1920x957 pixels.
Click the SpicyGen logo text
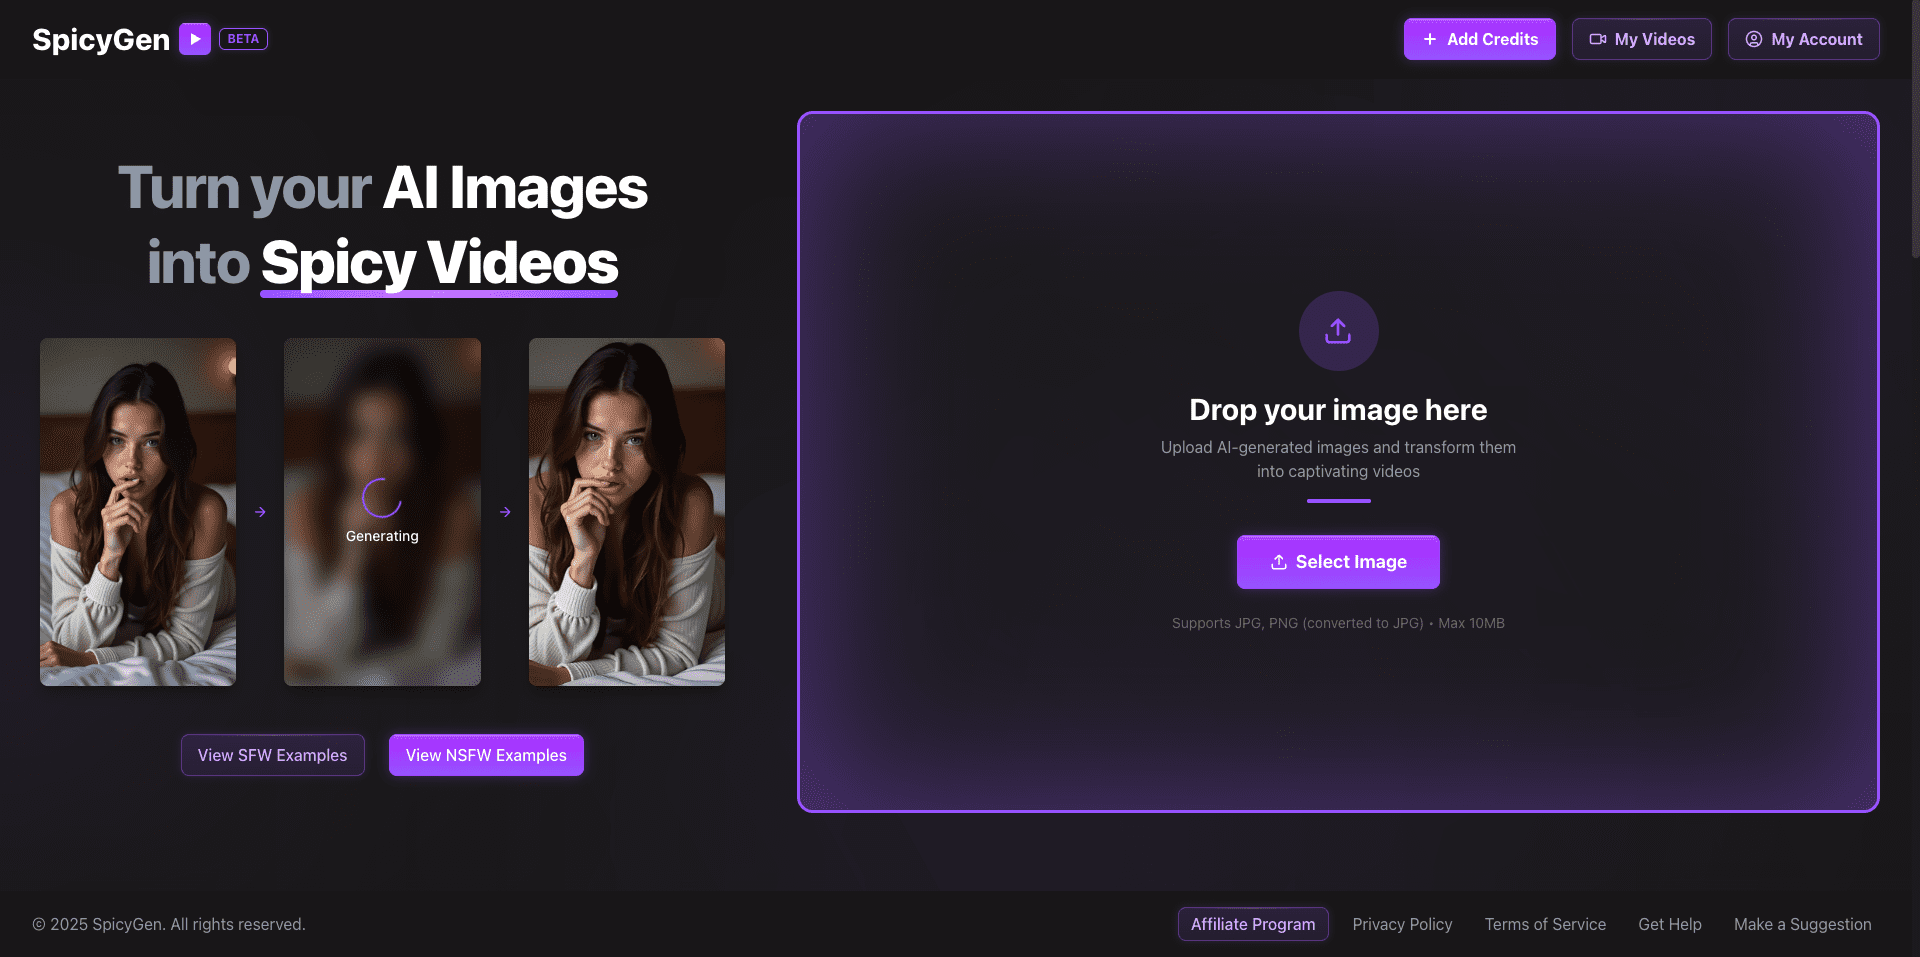101,39
